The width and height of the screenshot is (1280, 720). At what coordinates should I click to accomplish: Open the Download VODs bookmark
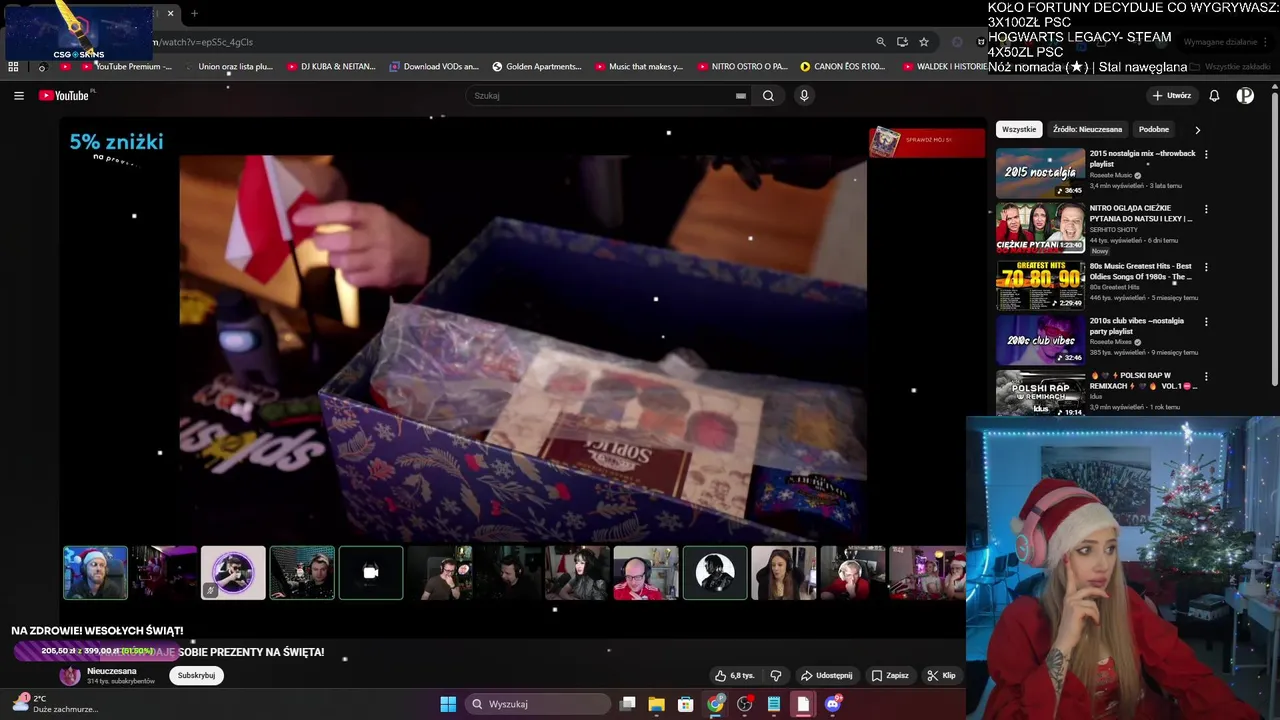click(434, 67)
